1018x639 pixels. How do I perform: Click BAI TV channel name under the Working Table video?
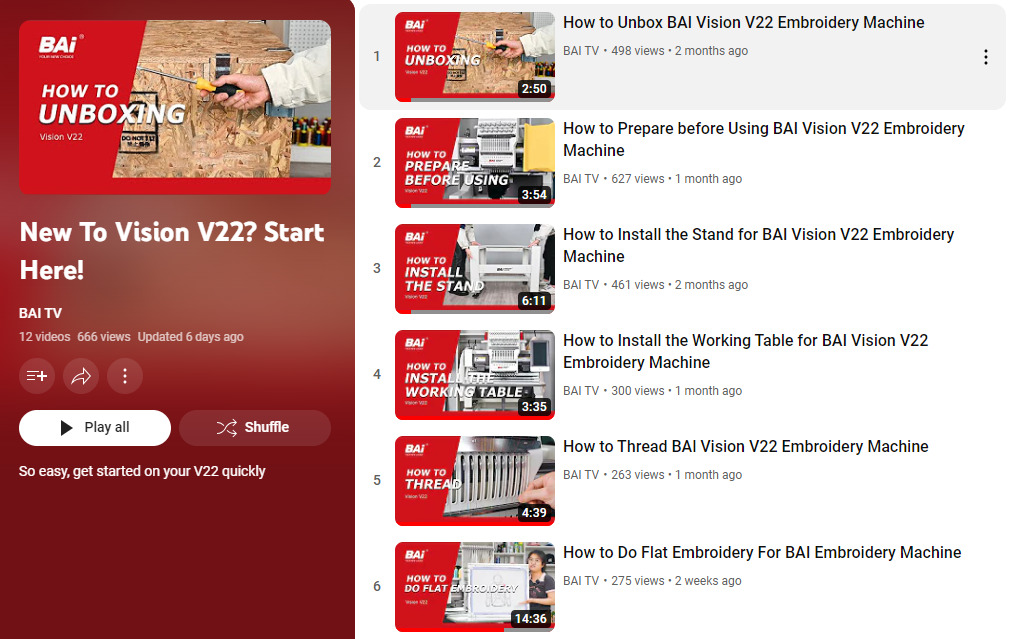(580, 390)
